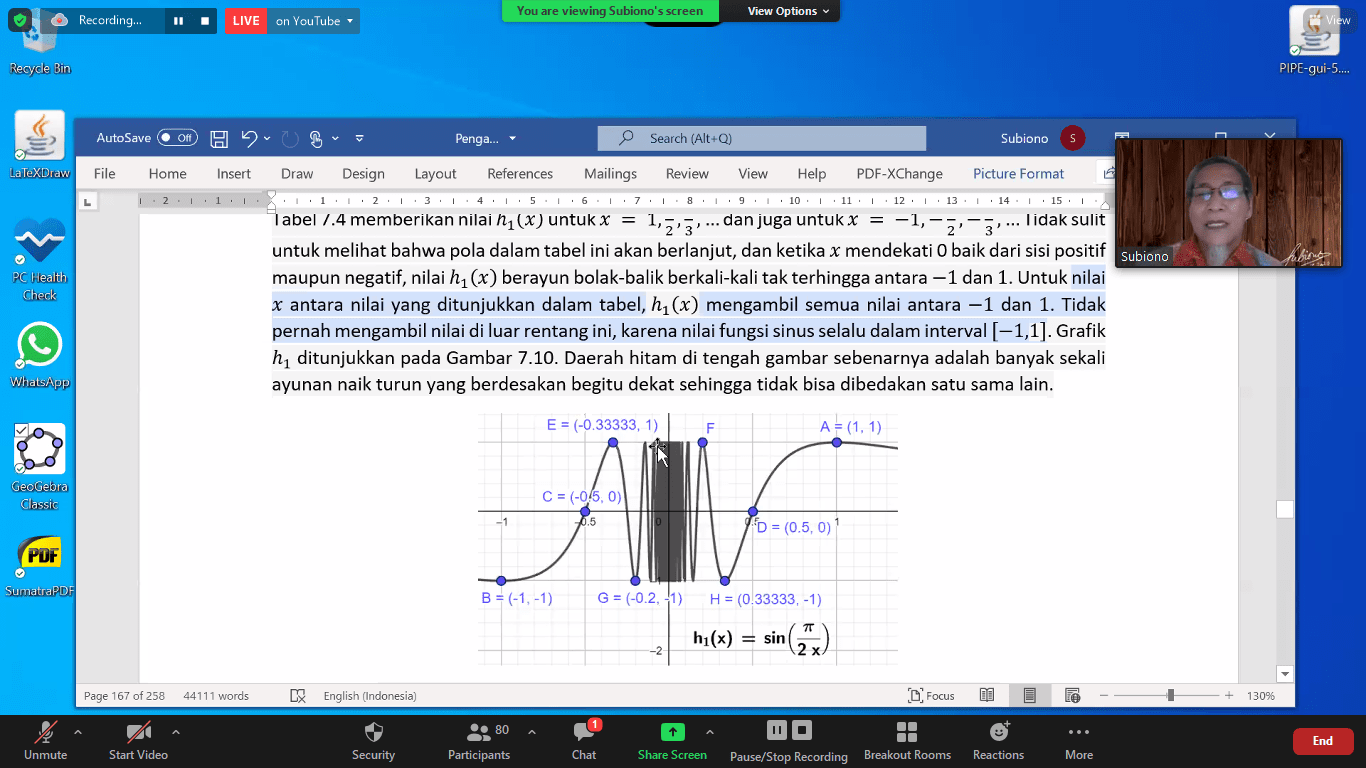Click the Undo arrow icon
Screen dimensions: 1366x768
click(249, 139)
